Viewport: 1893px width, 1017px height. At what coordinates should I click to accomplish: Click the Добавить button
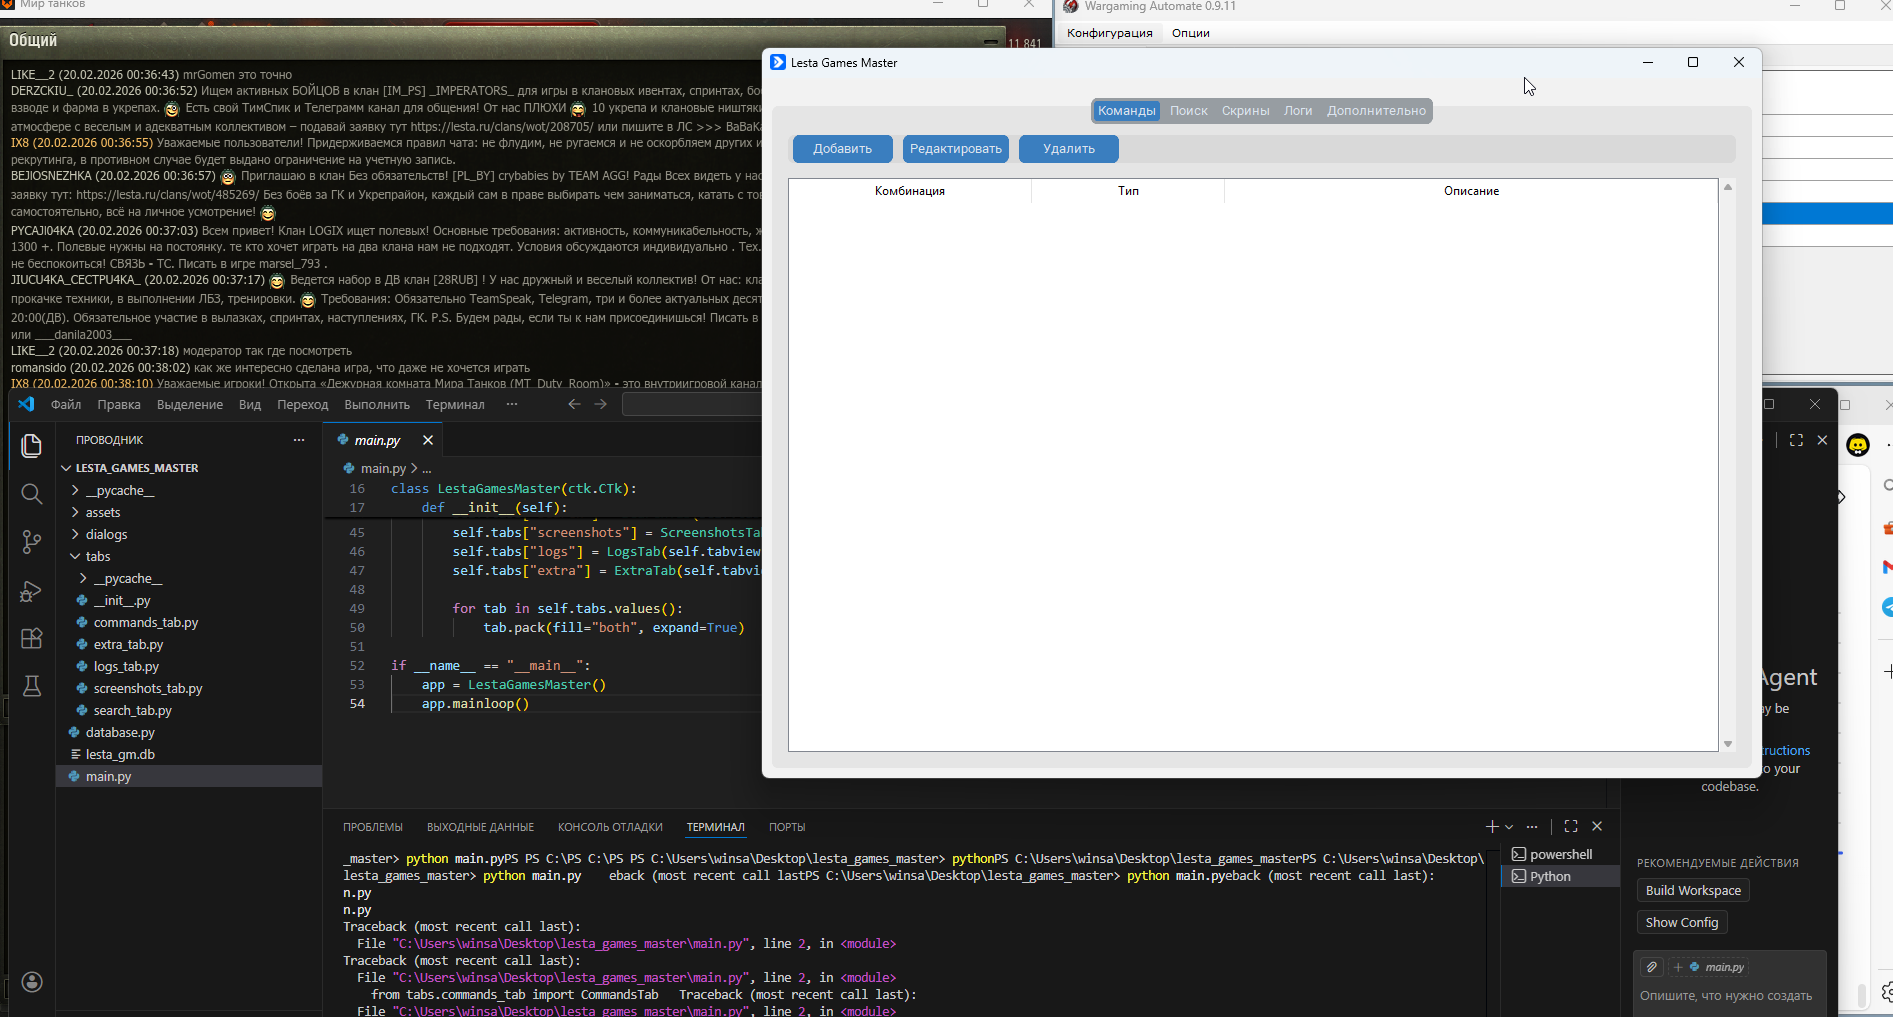pyautogui.click(x=842, y=149)
